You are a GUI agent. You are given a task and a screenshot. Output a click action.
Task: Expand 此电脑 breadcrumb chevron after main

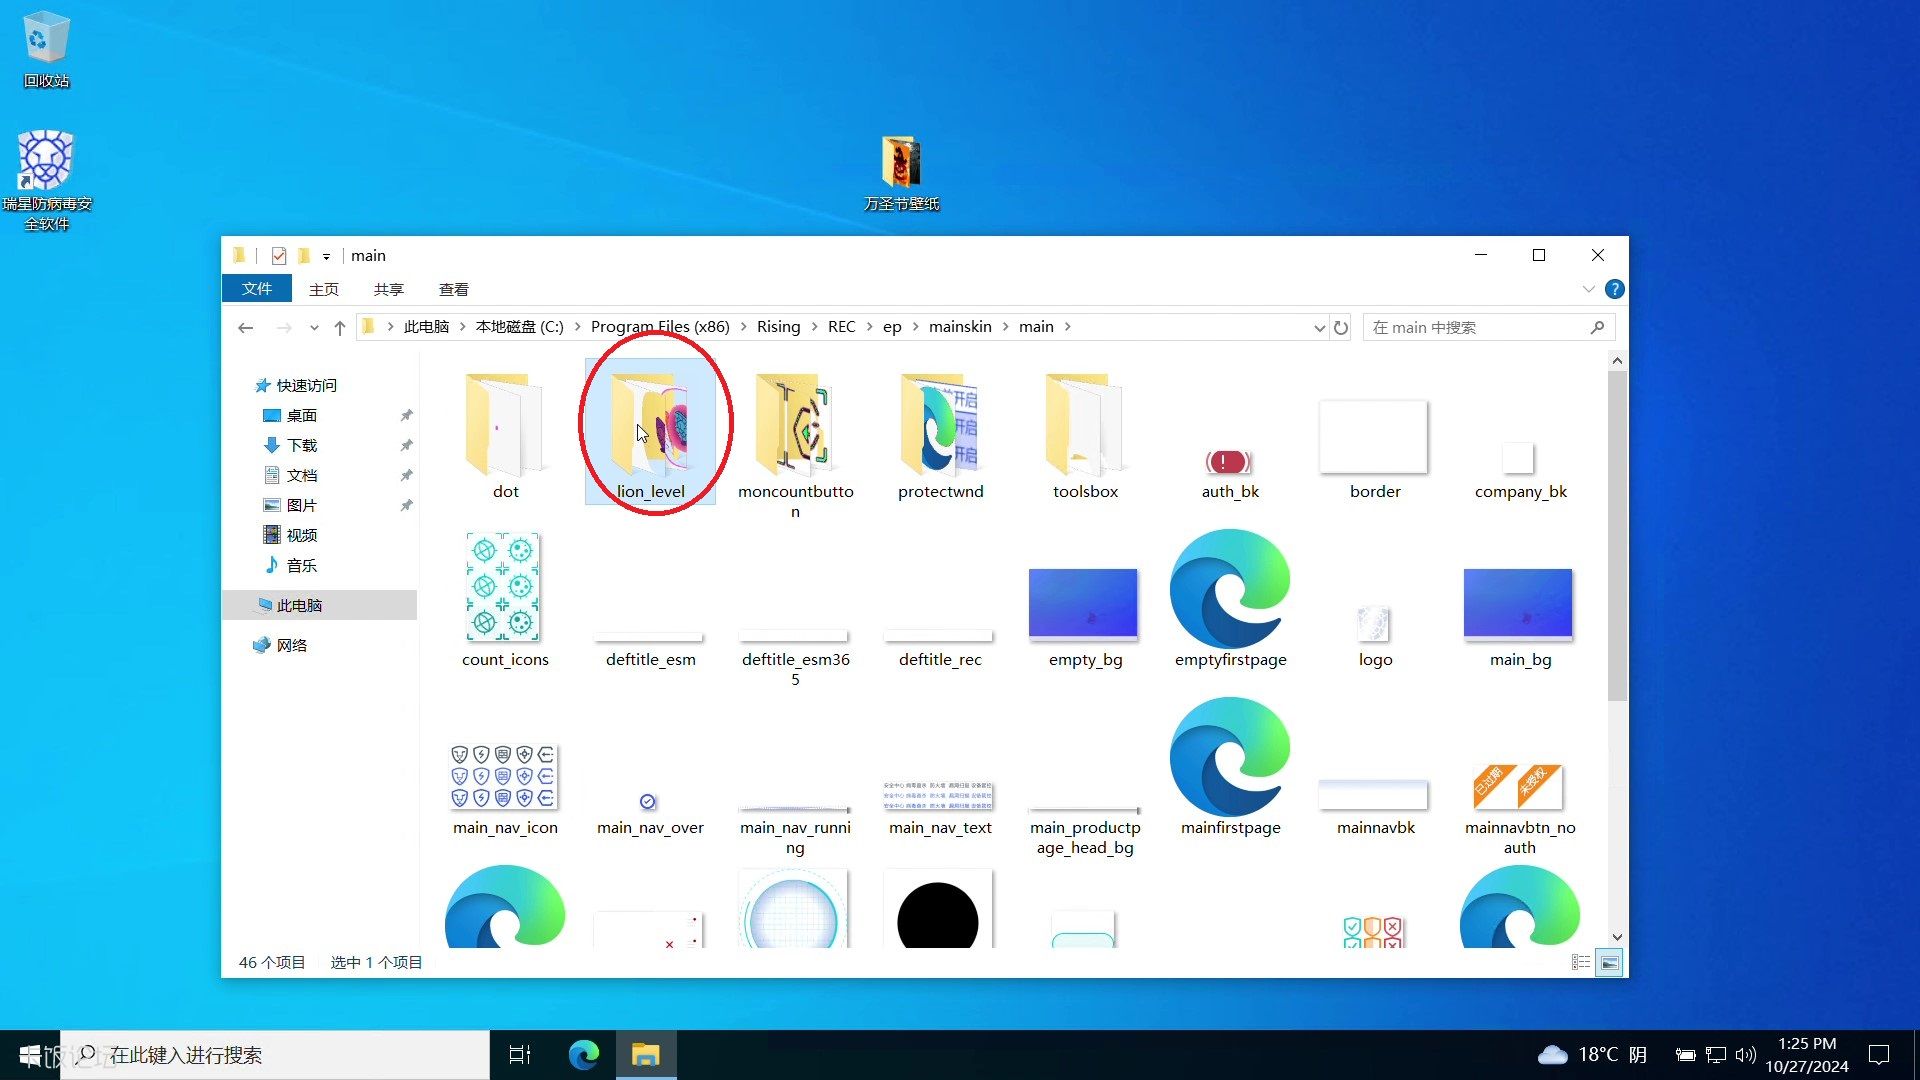(1067, 327)
